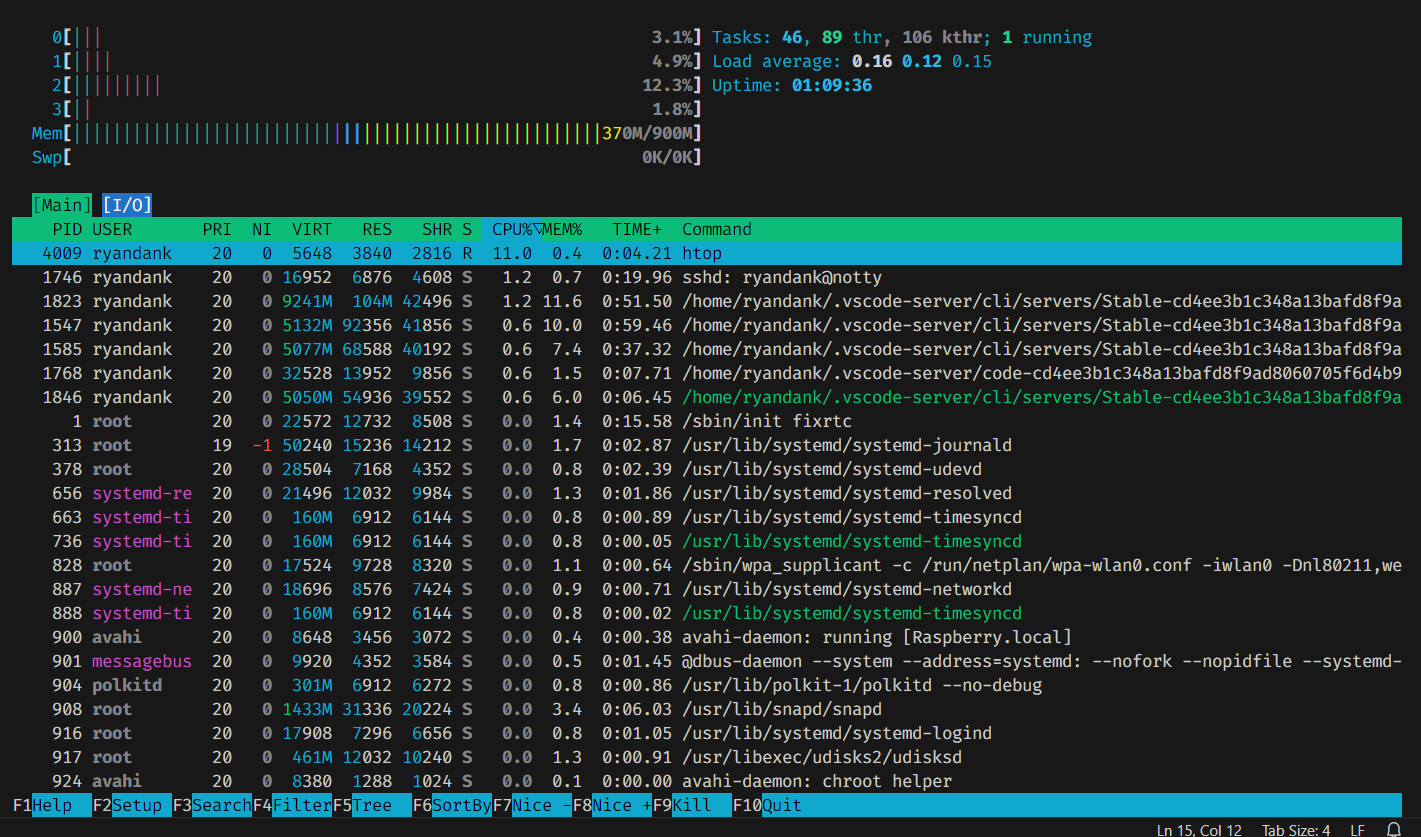Select the /usr/lib/snapd/snapd process row
The width and height of the screenshot is (1421, 837).
point(707,709)
